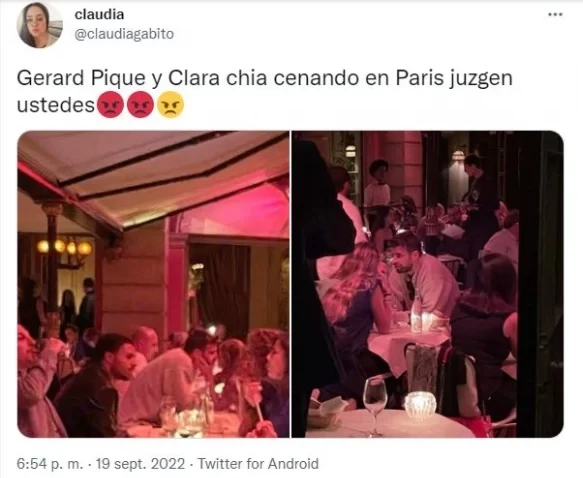Click the first red angry emoji
The width and height of the screenshot is (583, 478).
point(110,105)
